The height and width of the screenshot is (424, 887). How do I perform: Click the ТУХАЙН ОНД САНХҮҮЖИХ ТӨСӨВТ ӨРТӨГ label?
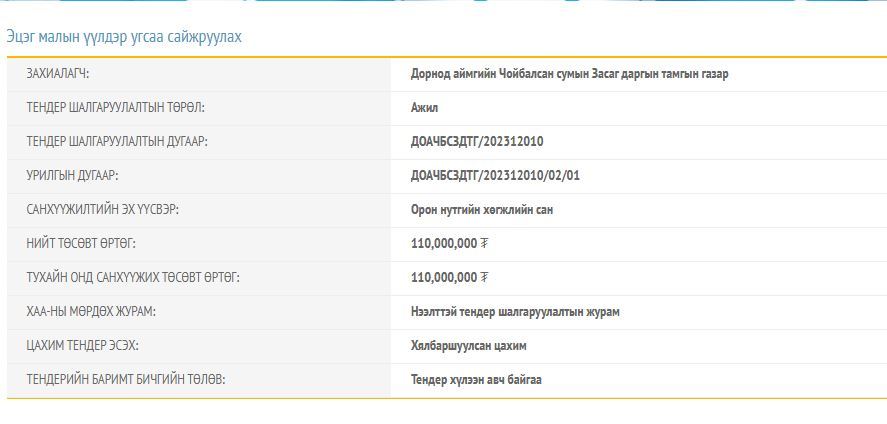tap(133, 278)
